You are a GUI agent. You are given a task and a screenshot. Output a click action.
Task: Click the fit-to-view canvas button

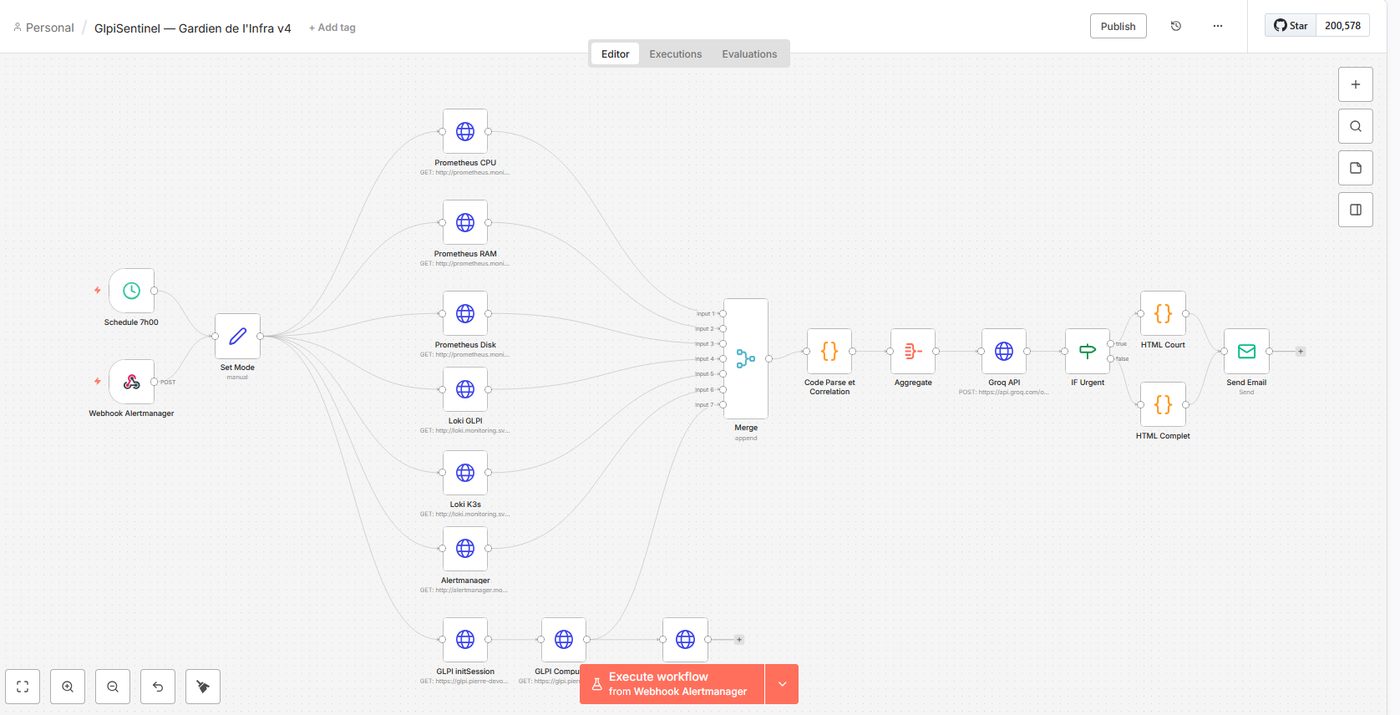tap(23, 687)
